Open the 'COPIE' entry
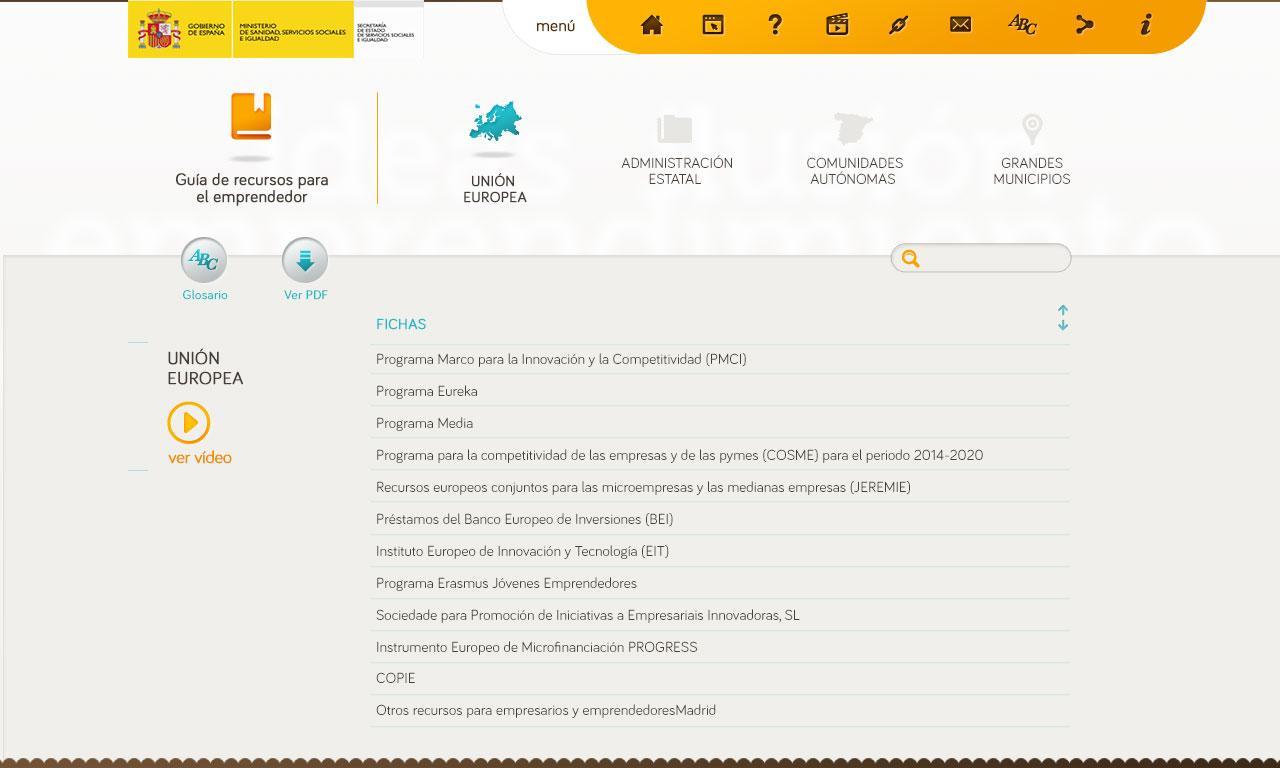The width and height of the screenshot is (1280, 768). pyautogui.click(x=395, y=678)
